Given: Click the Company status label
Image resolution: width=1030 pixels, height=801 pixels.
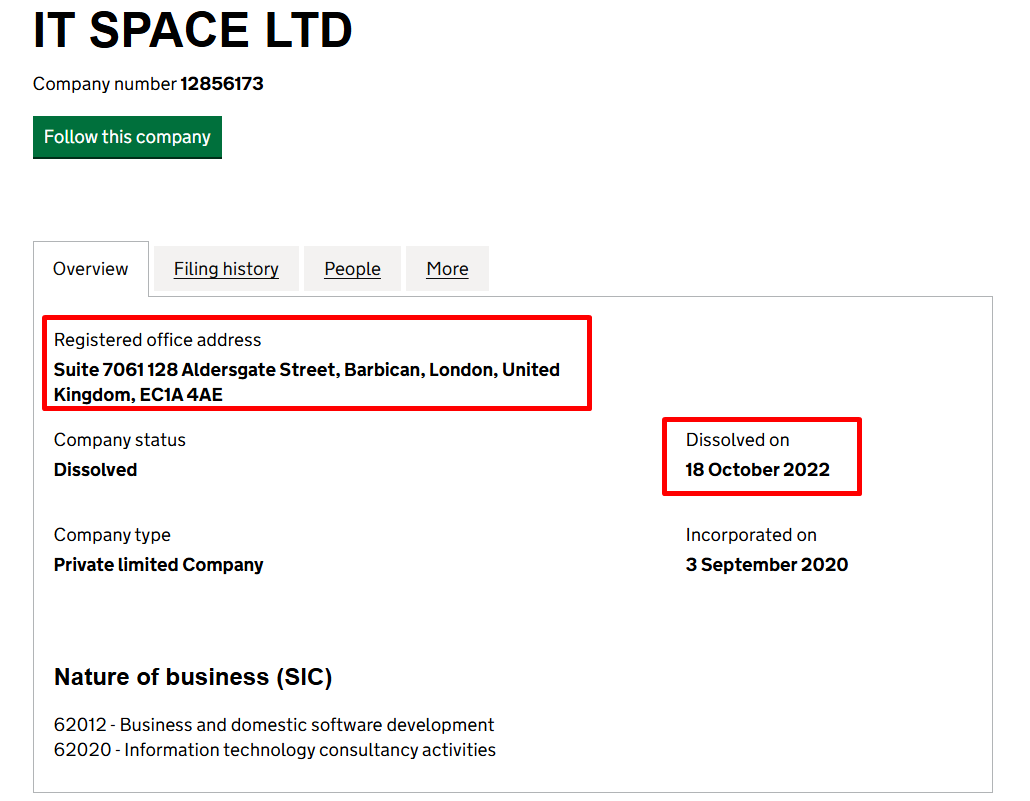Looking at the screenshot, I should 120,440.
